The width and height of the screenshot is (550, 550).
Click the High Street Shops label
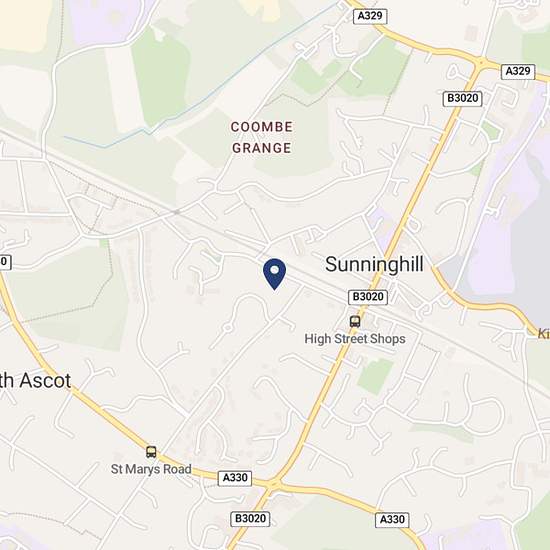(x=355, y=339)
